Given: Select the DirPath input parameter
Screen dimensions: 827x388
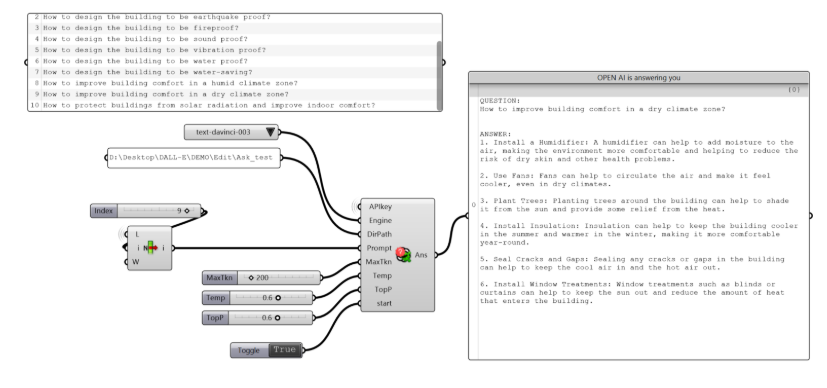Looking at the screenshot, I should tap(380, 235).
